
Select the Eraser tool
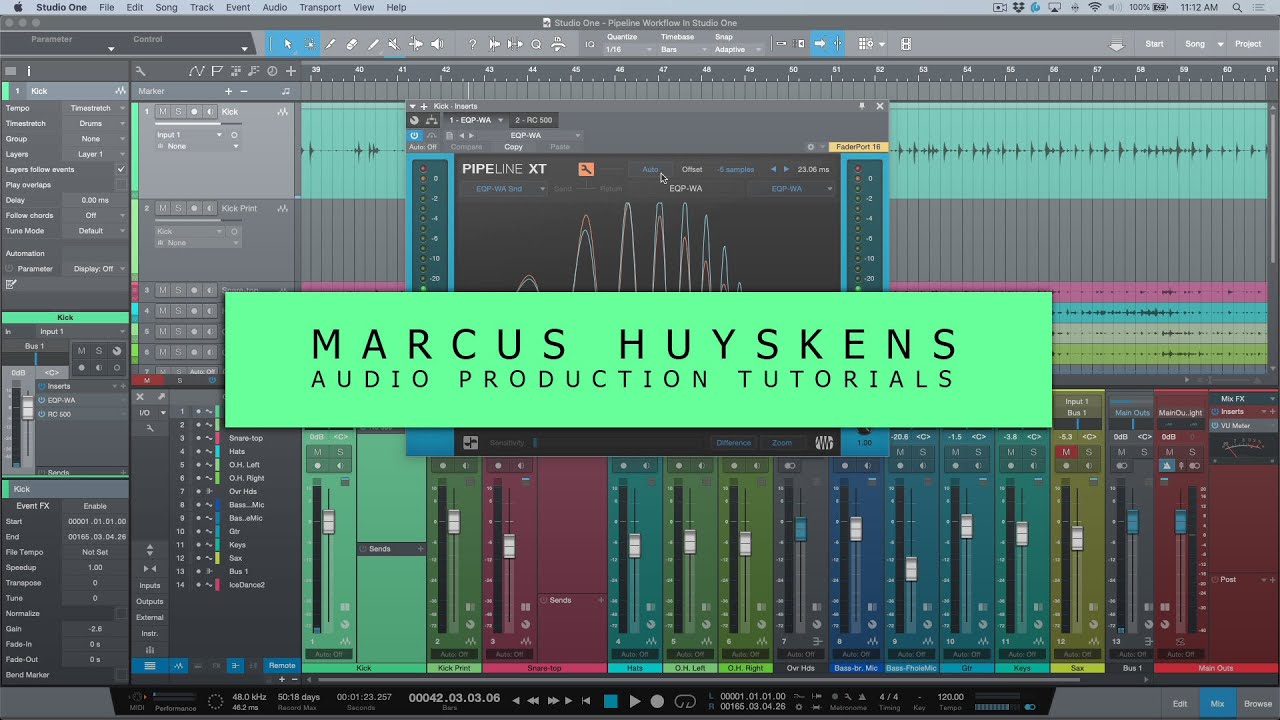click(x=352, y=44)
